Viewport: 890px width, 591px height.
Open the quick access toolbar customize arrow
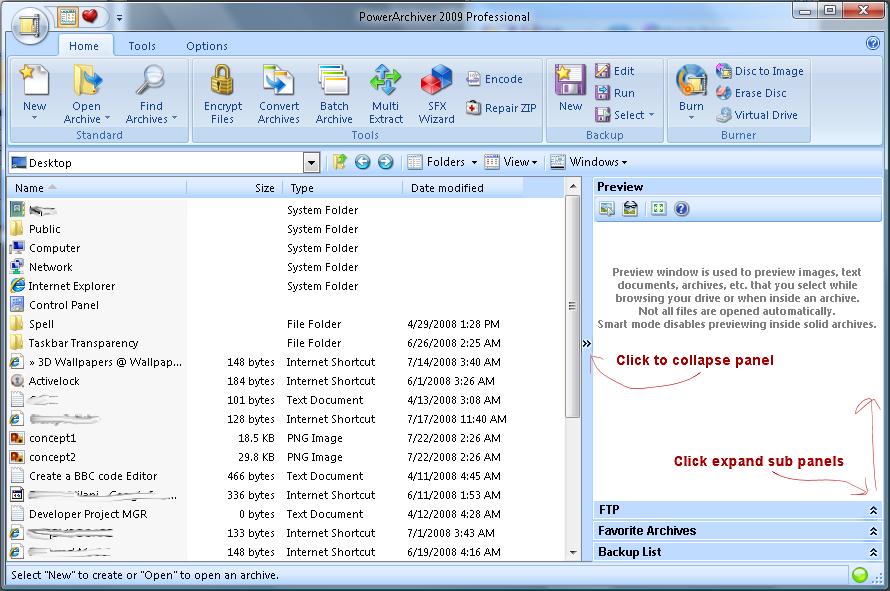coord(119,18)
